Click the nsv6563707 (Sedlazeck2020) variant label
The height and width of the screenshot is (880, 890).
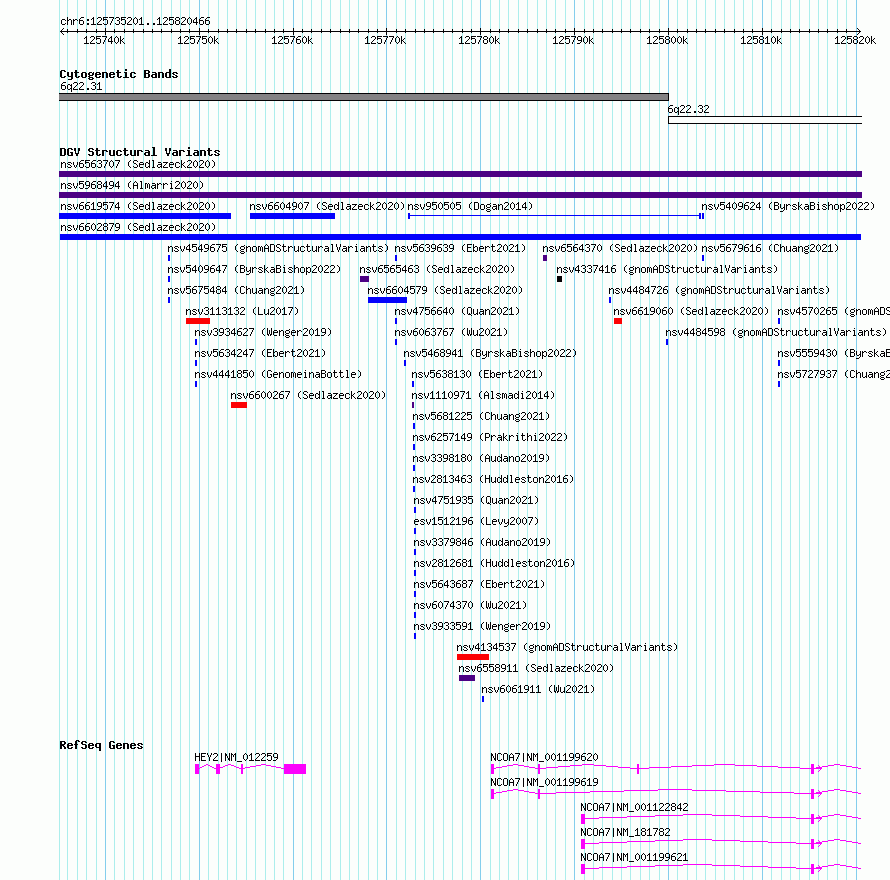(x=138, y=164)
